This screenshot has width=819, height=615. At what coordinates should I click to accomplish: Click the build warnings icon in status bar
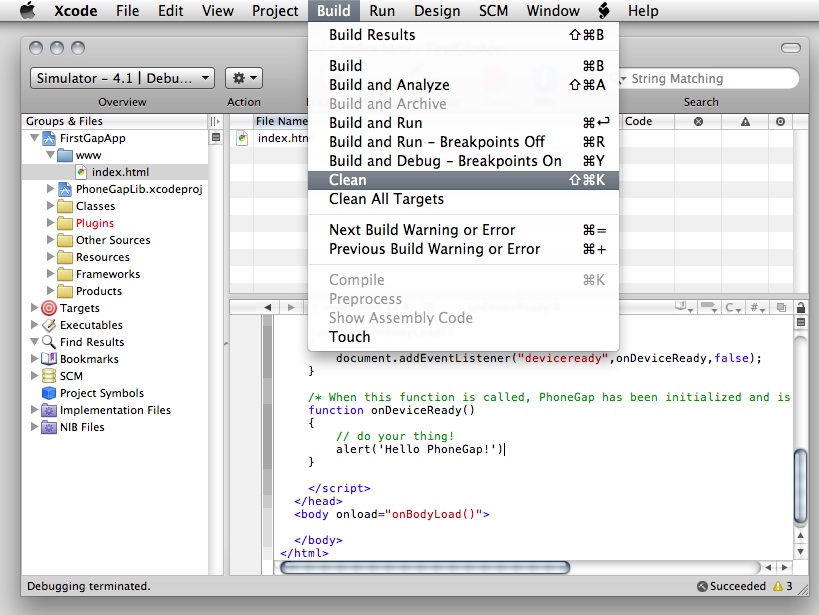pyautogui.click(x=778, y=586)
